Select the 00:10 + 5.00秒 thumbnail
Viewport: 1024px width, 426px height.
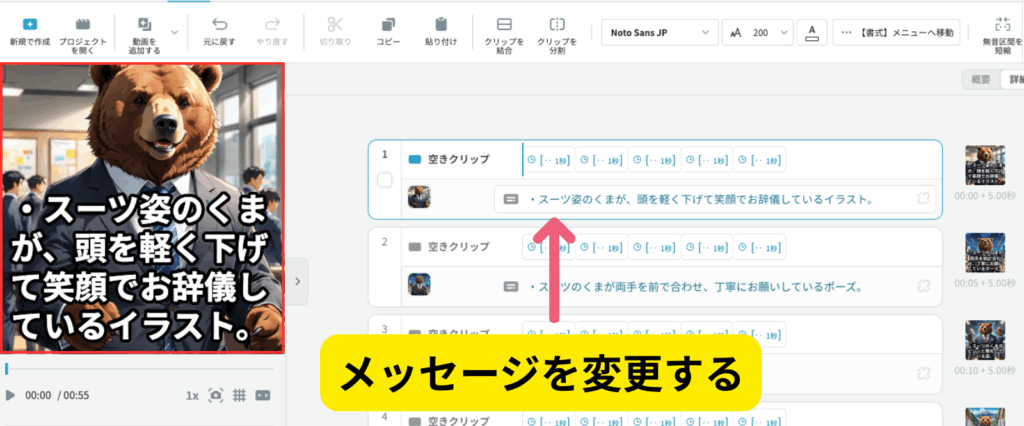[x=984, y=340]
